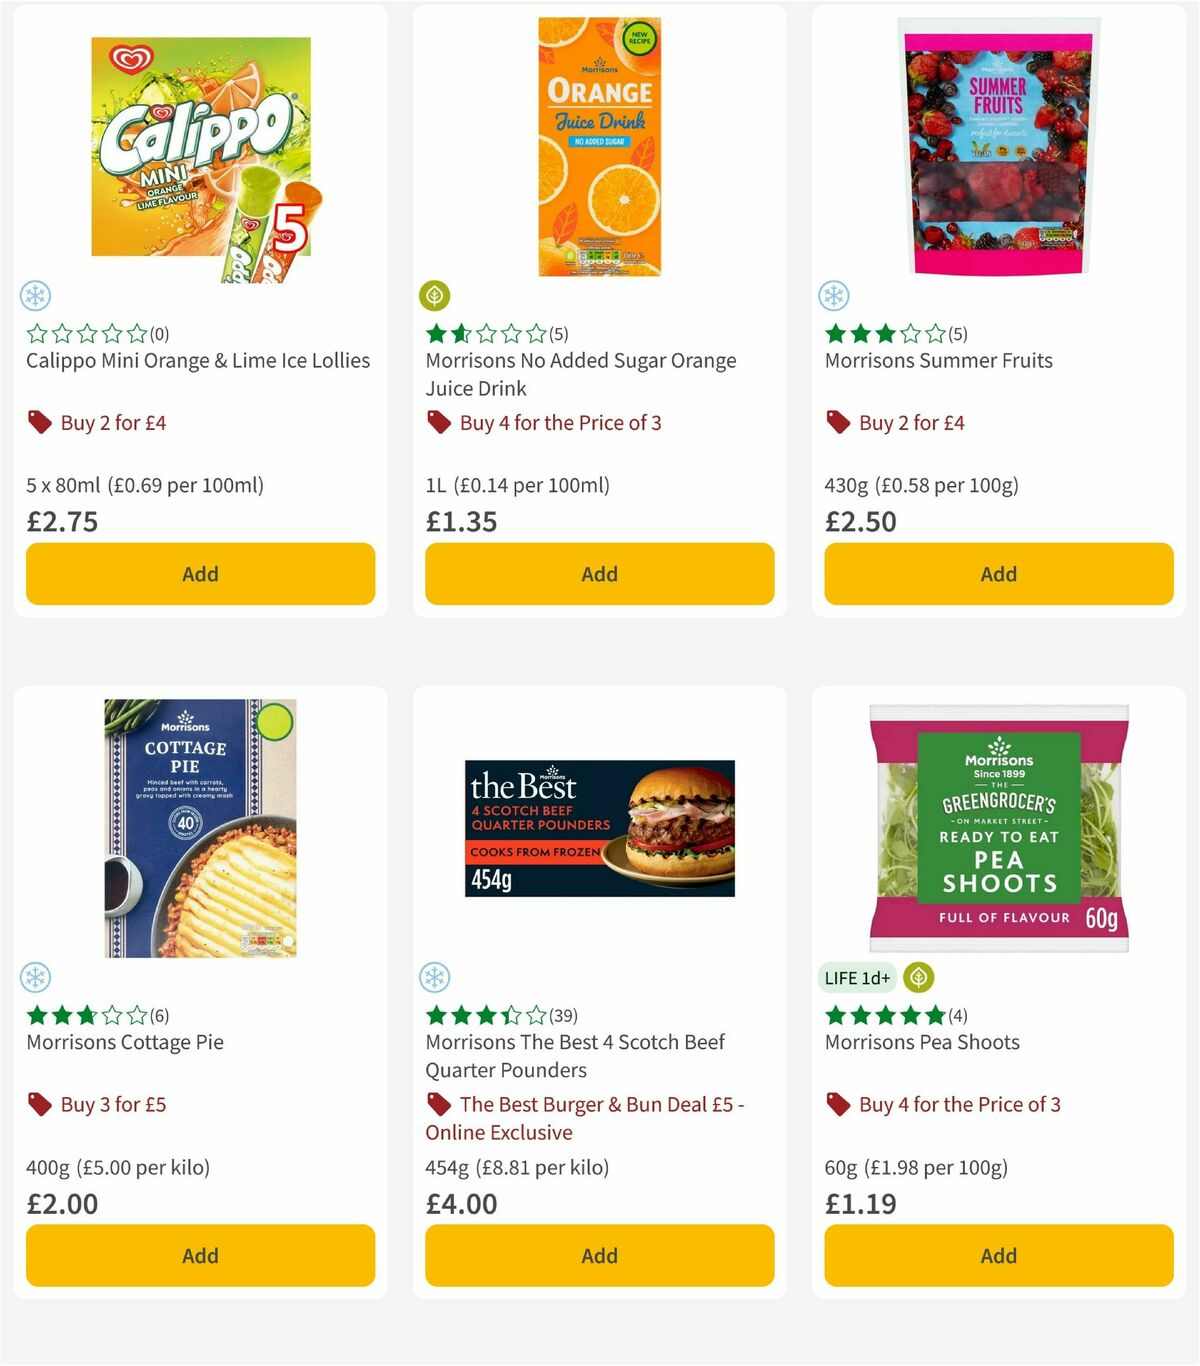
Task: Open the Morrisons Summer Fruits product title link
Action: click(x=938, y=360)
